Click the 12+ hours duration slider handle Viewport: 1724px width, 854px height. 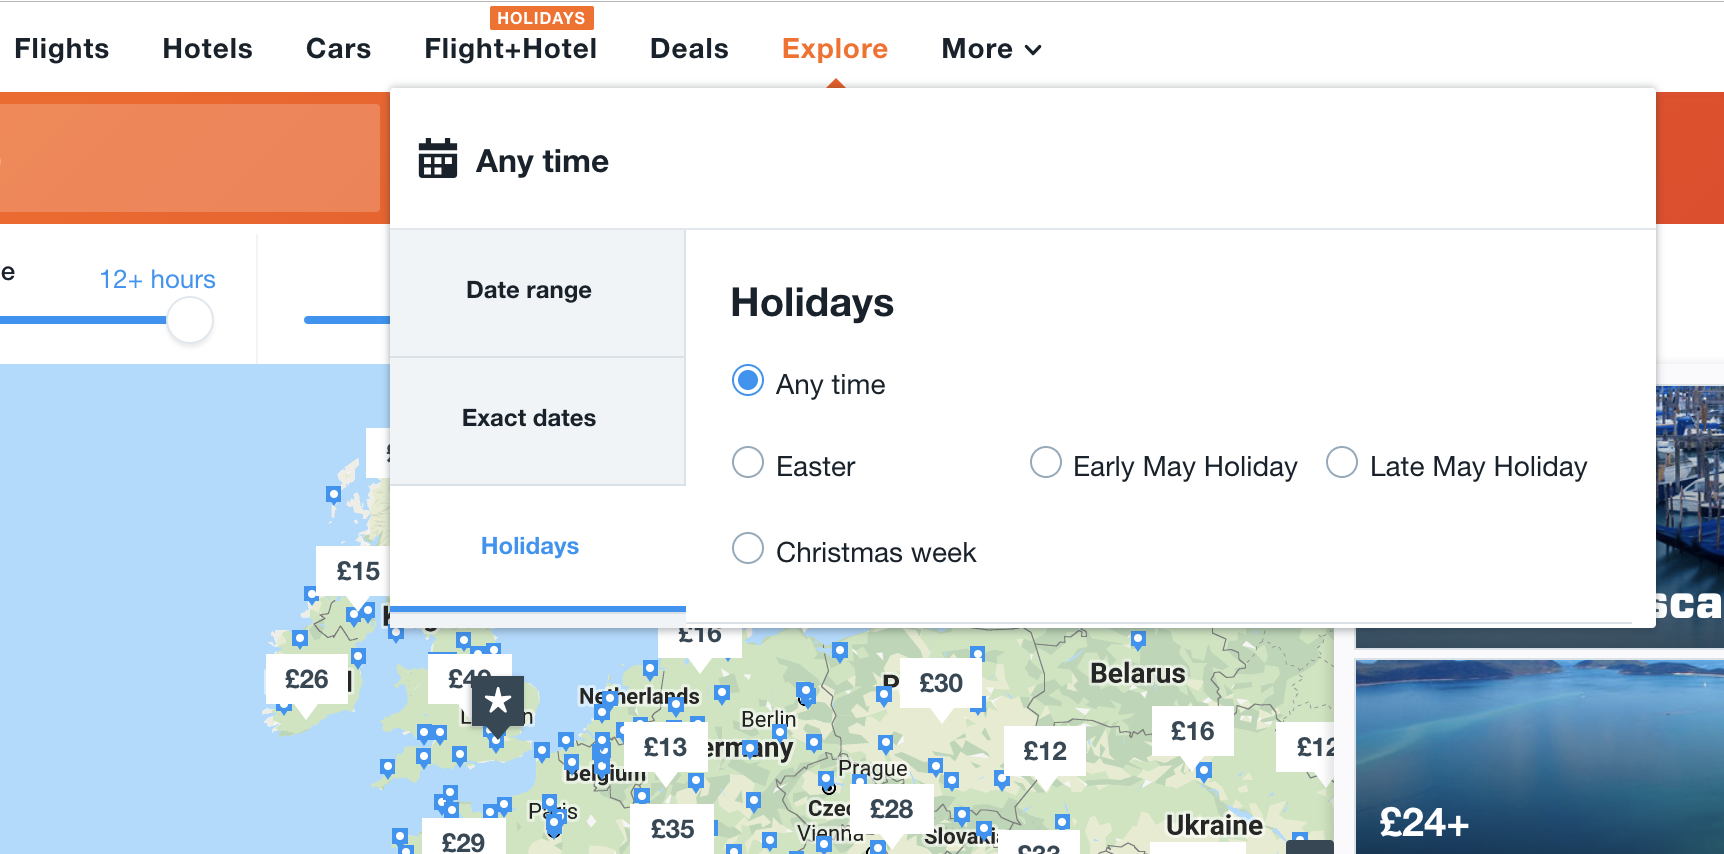click(x=190, y=321)
